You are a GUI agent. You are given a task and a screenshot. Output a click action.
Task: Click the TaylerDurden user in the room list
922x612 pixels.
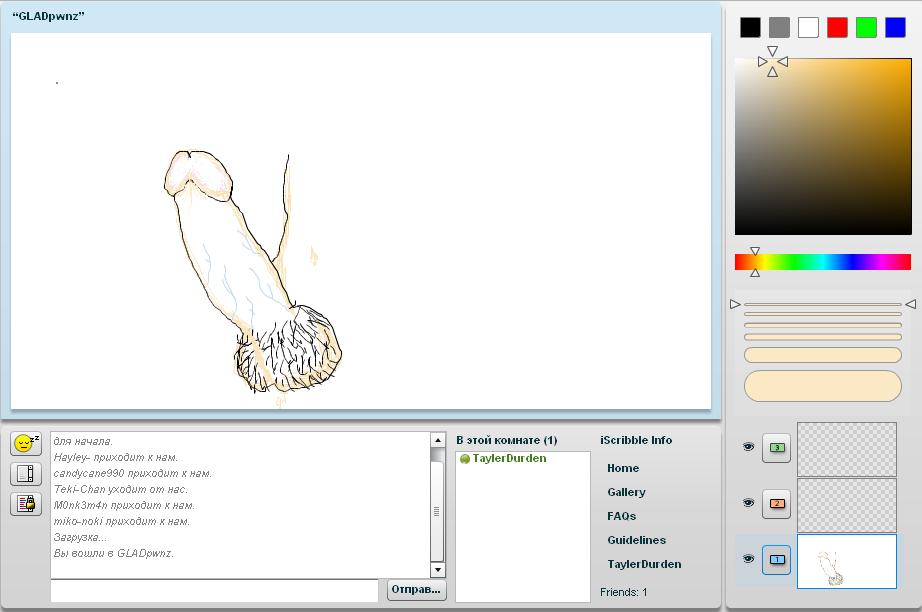509,459
